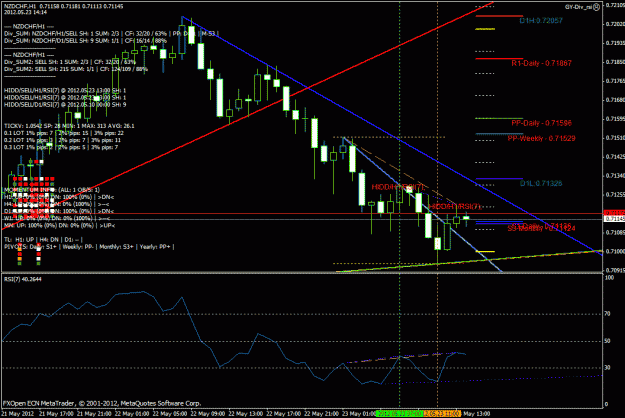
Task: Click the white current price 0.71145 marker
Action: 614,219
